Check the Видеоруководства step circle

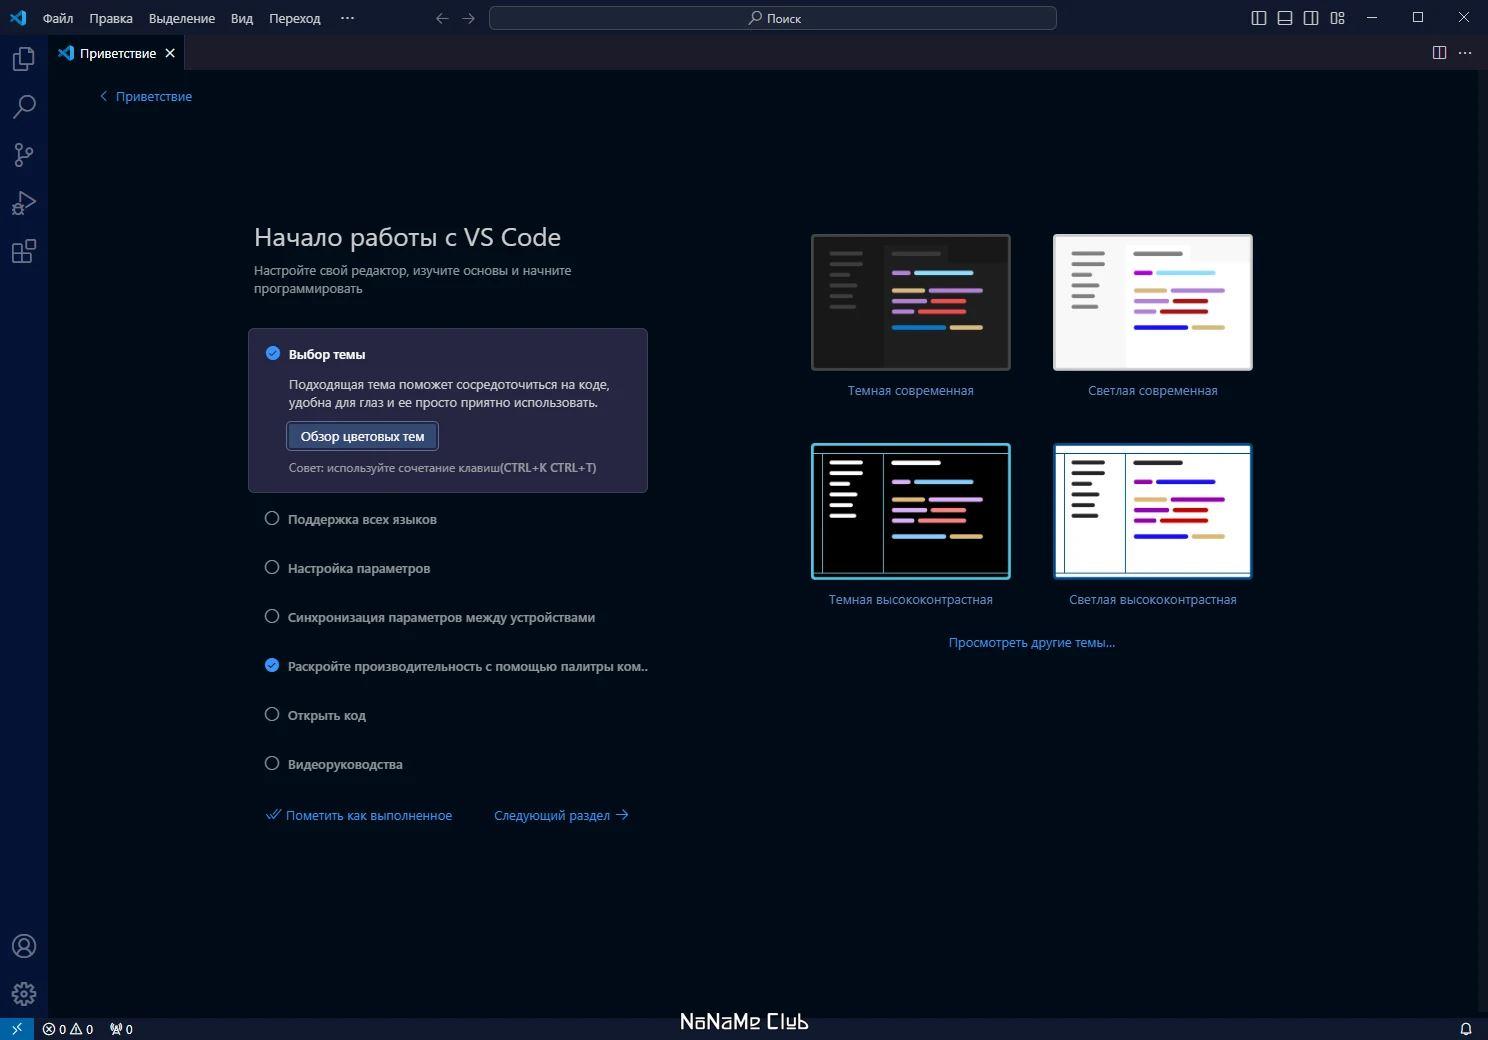click(x=272, y=763)
